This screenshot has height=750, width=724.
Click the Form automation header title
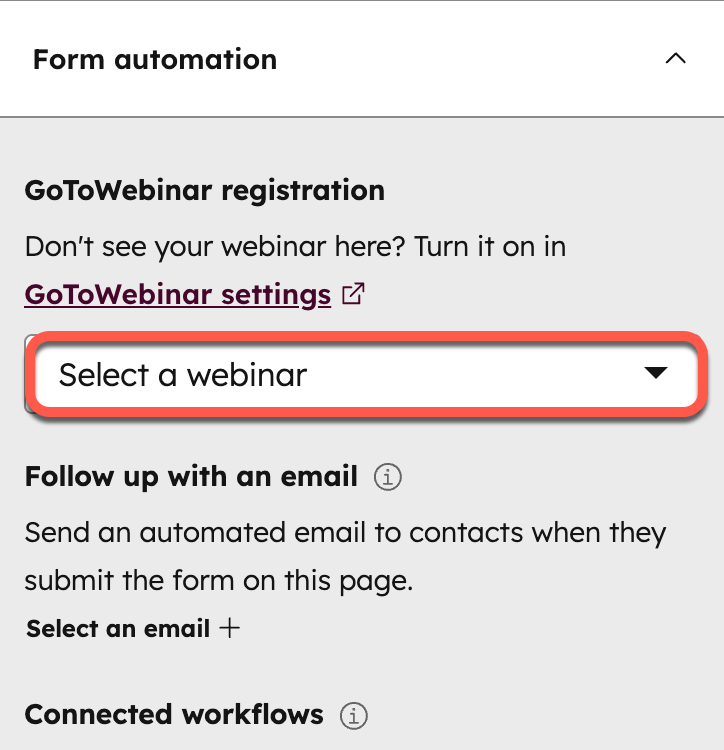[x=155, y=59]
